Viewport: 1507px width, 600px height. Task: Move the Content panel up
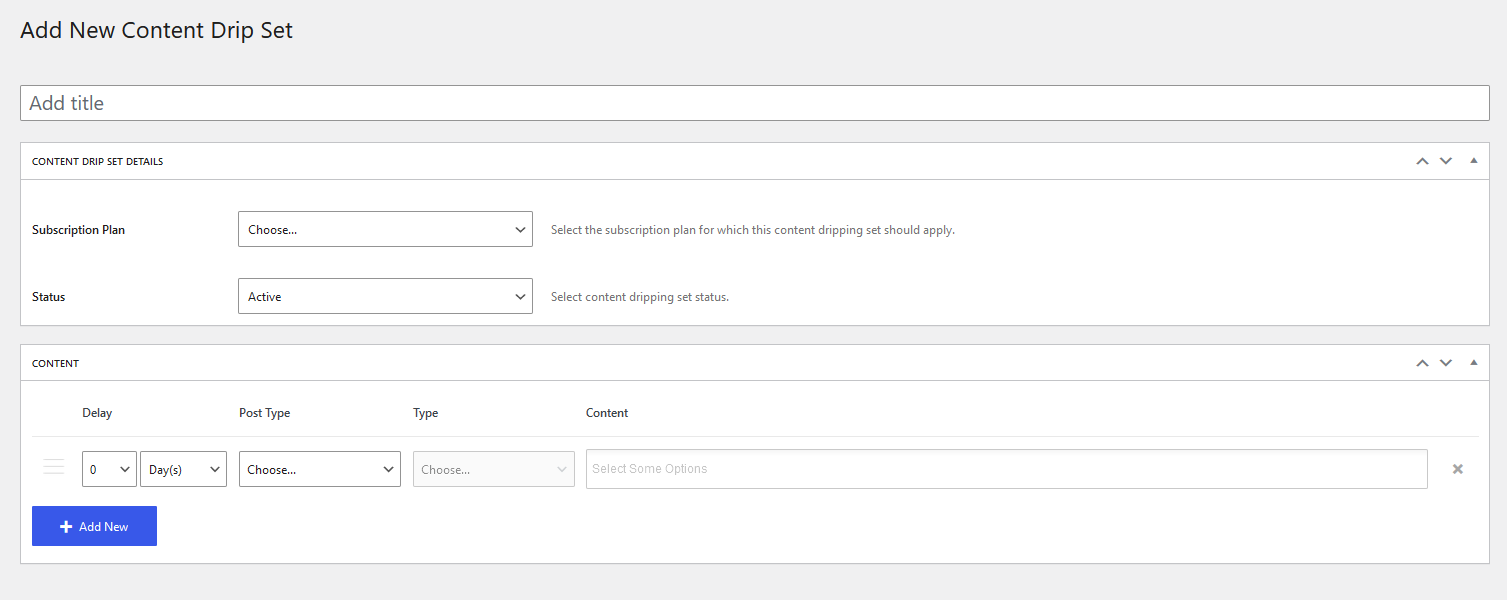tap(1422, 363)
